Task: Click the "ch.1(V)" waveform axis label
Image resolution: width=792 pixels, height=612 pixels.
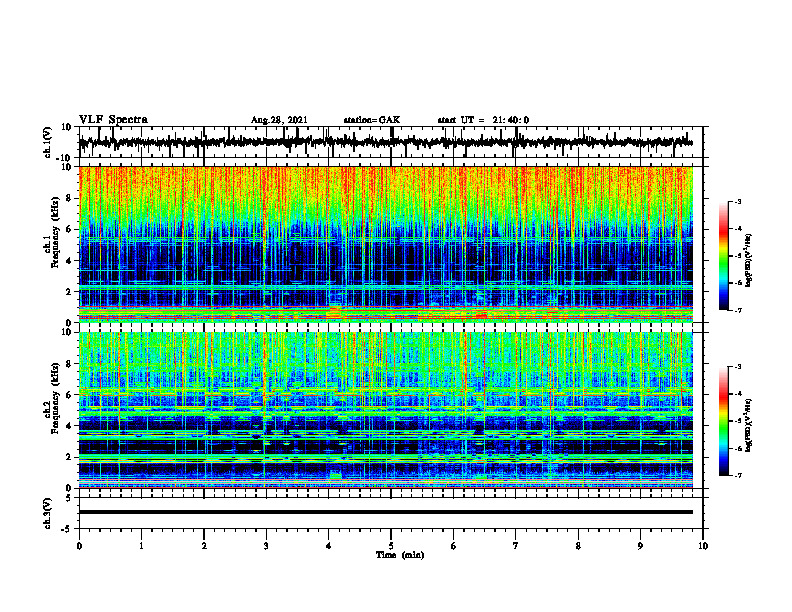Action: [47, 142]
